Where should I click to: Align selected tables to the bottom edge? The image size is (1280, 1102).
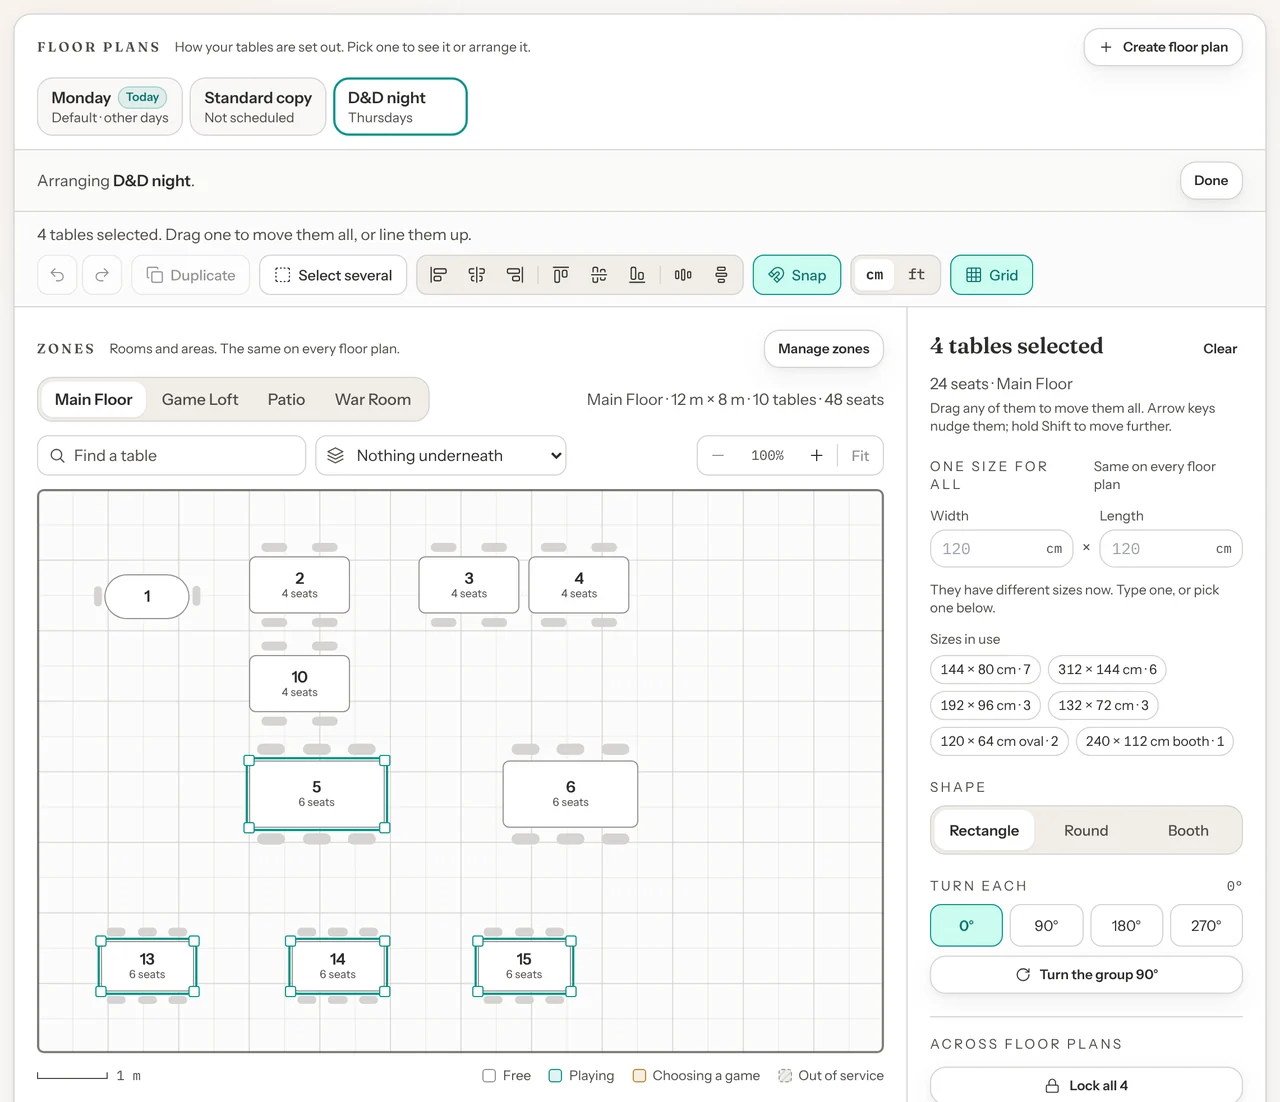tap(637, 275)
